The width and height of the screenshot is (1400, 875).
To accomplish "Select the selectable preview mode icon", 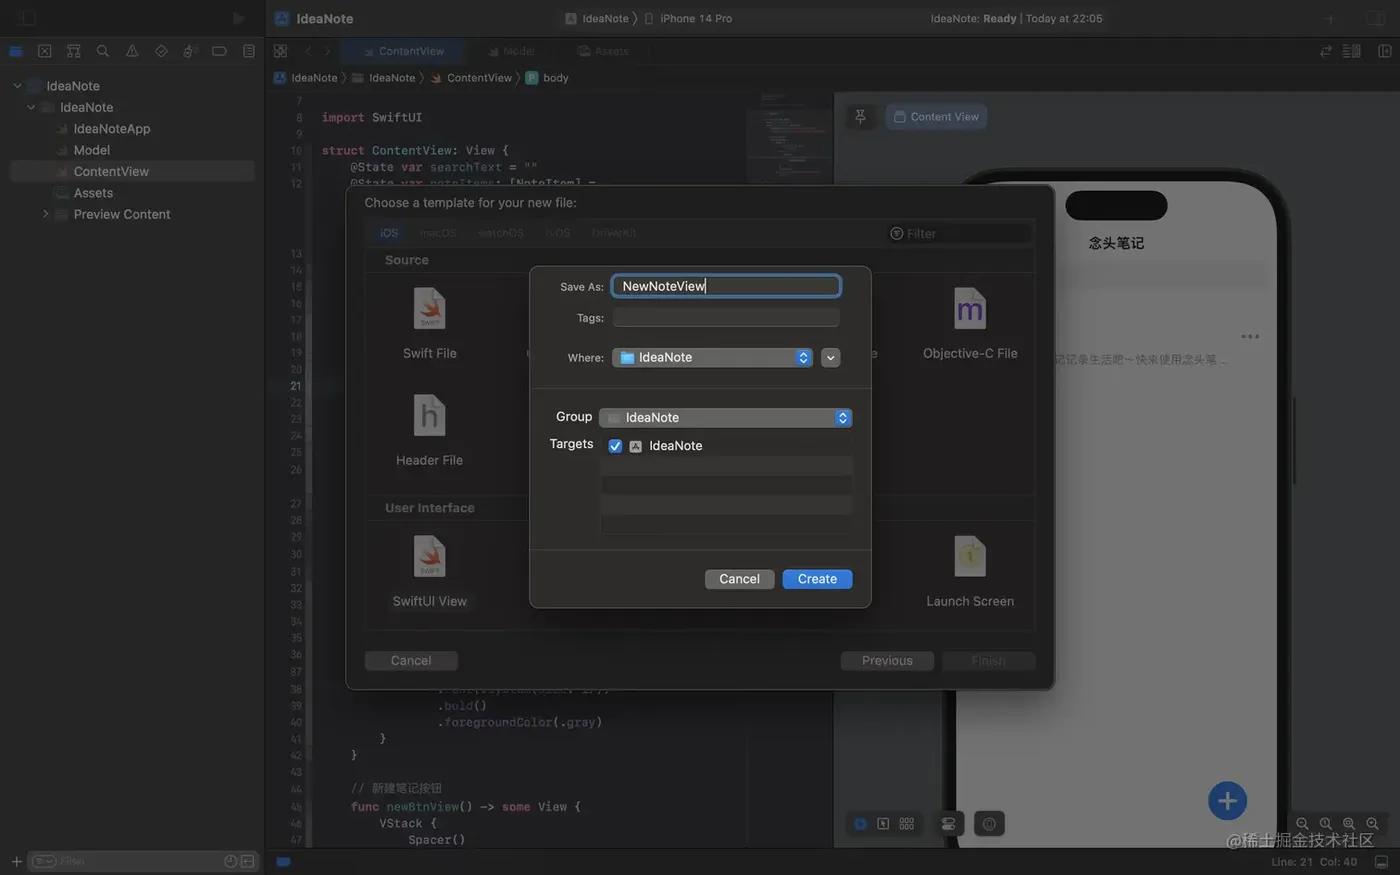I will 883,824.
